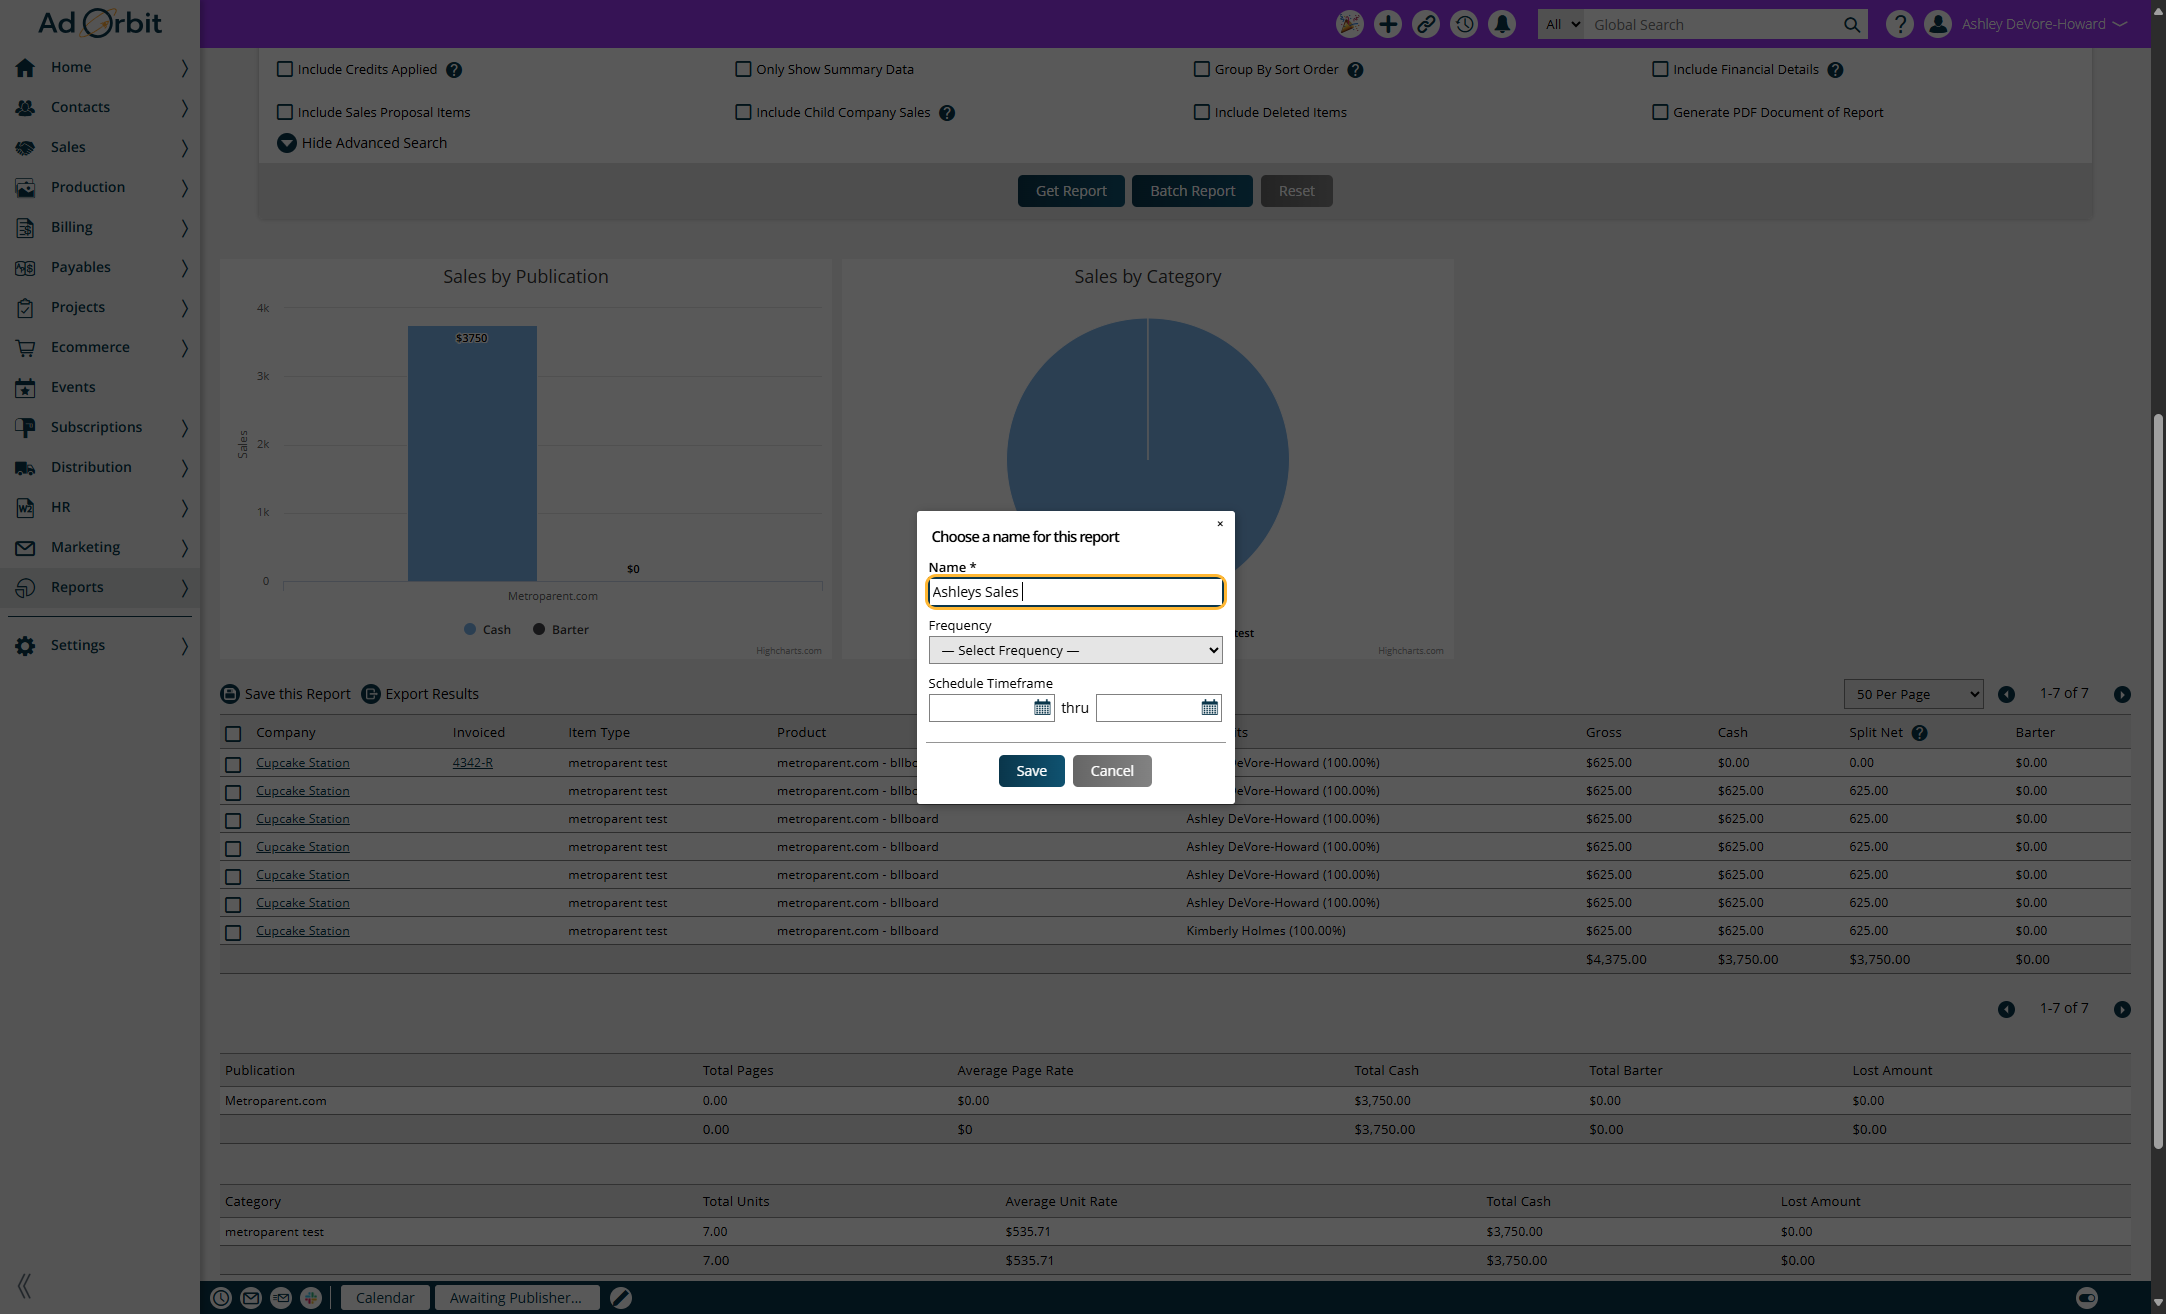Go to next page arrow below table
This screenshot has height=1314, width=2166.
(x=2122, y=1010)
